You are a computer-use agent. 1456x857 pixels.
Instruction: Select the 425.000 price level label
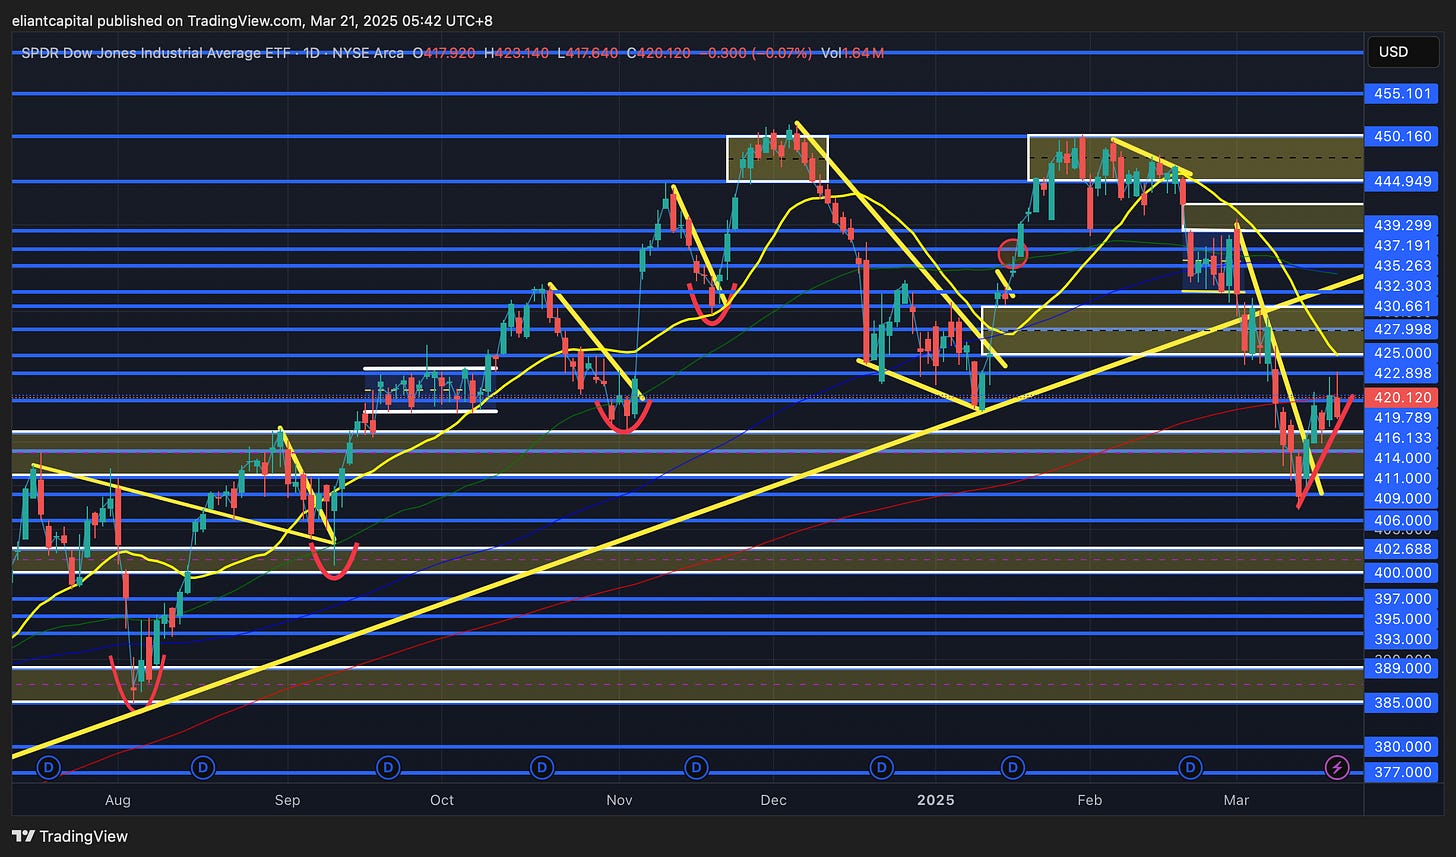1404,353
